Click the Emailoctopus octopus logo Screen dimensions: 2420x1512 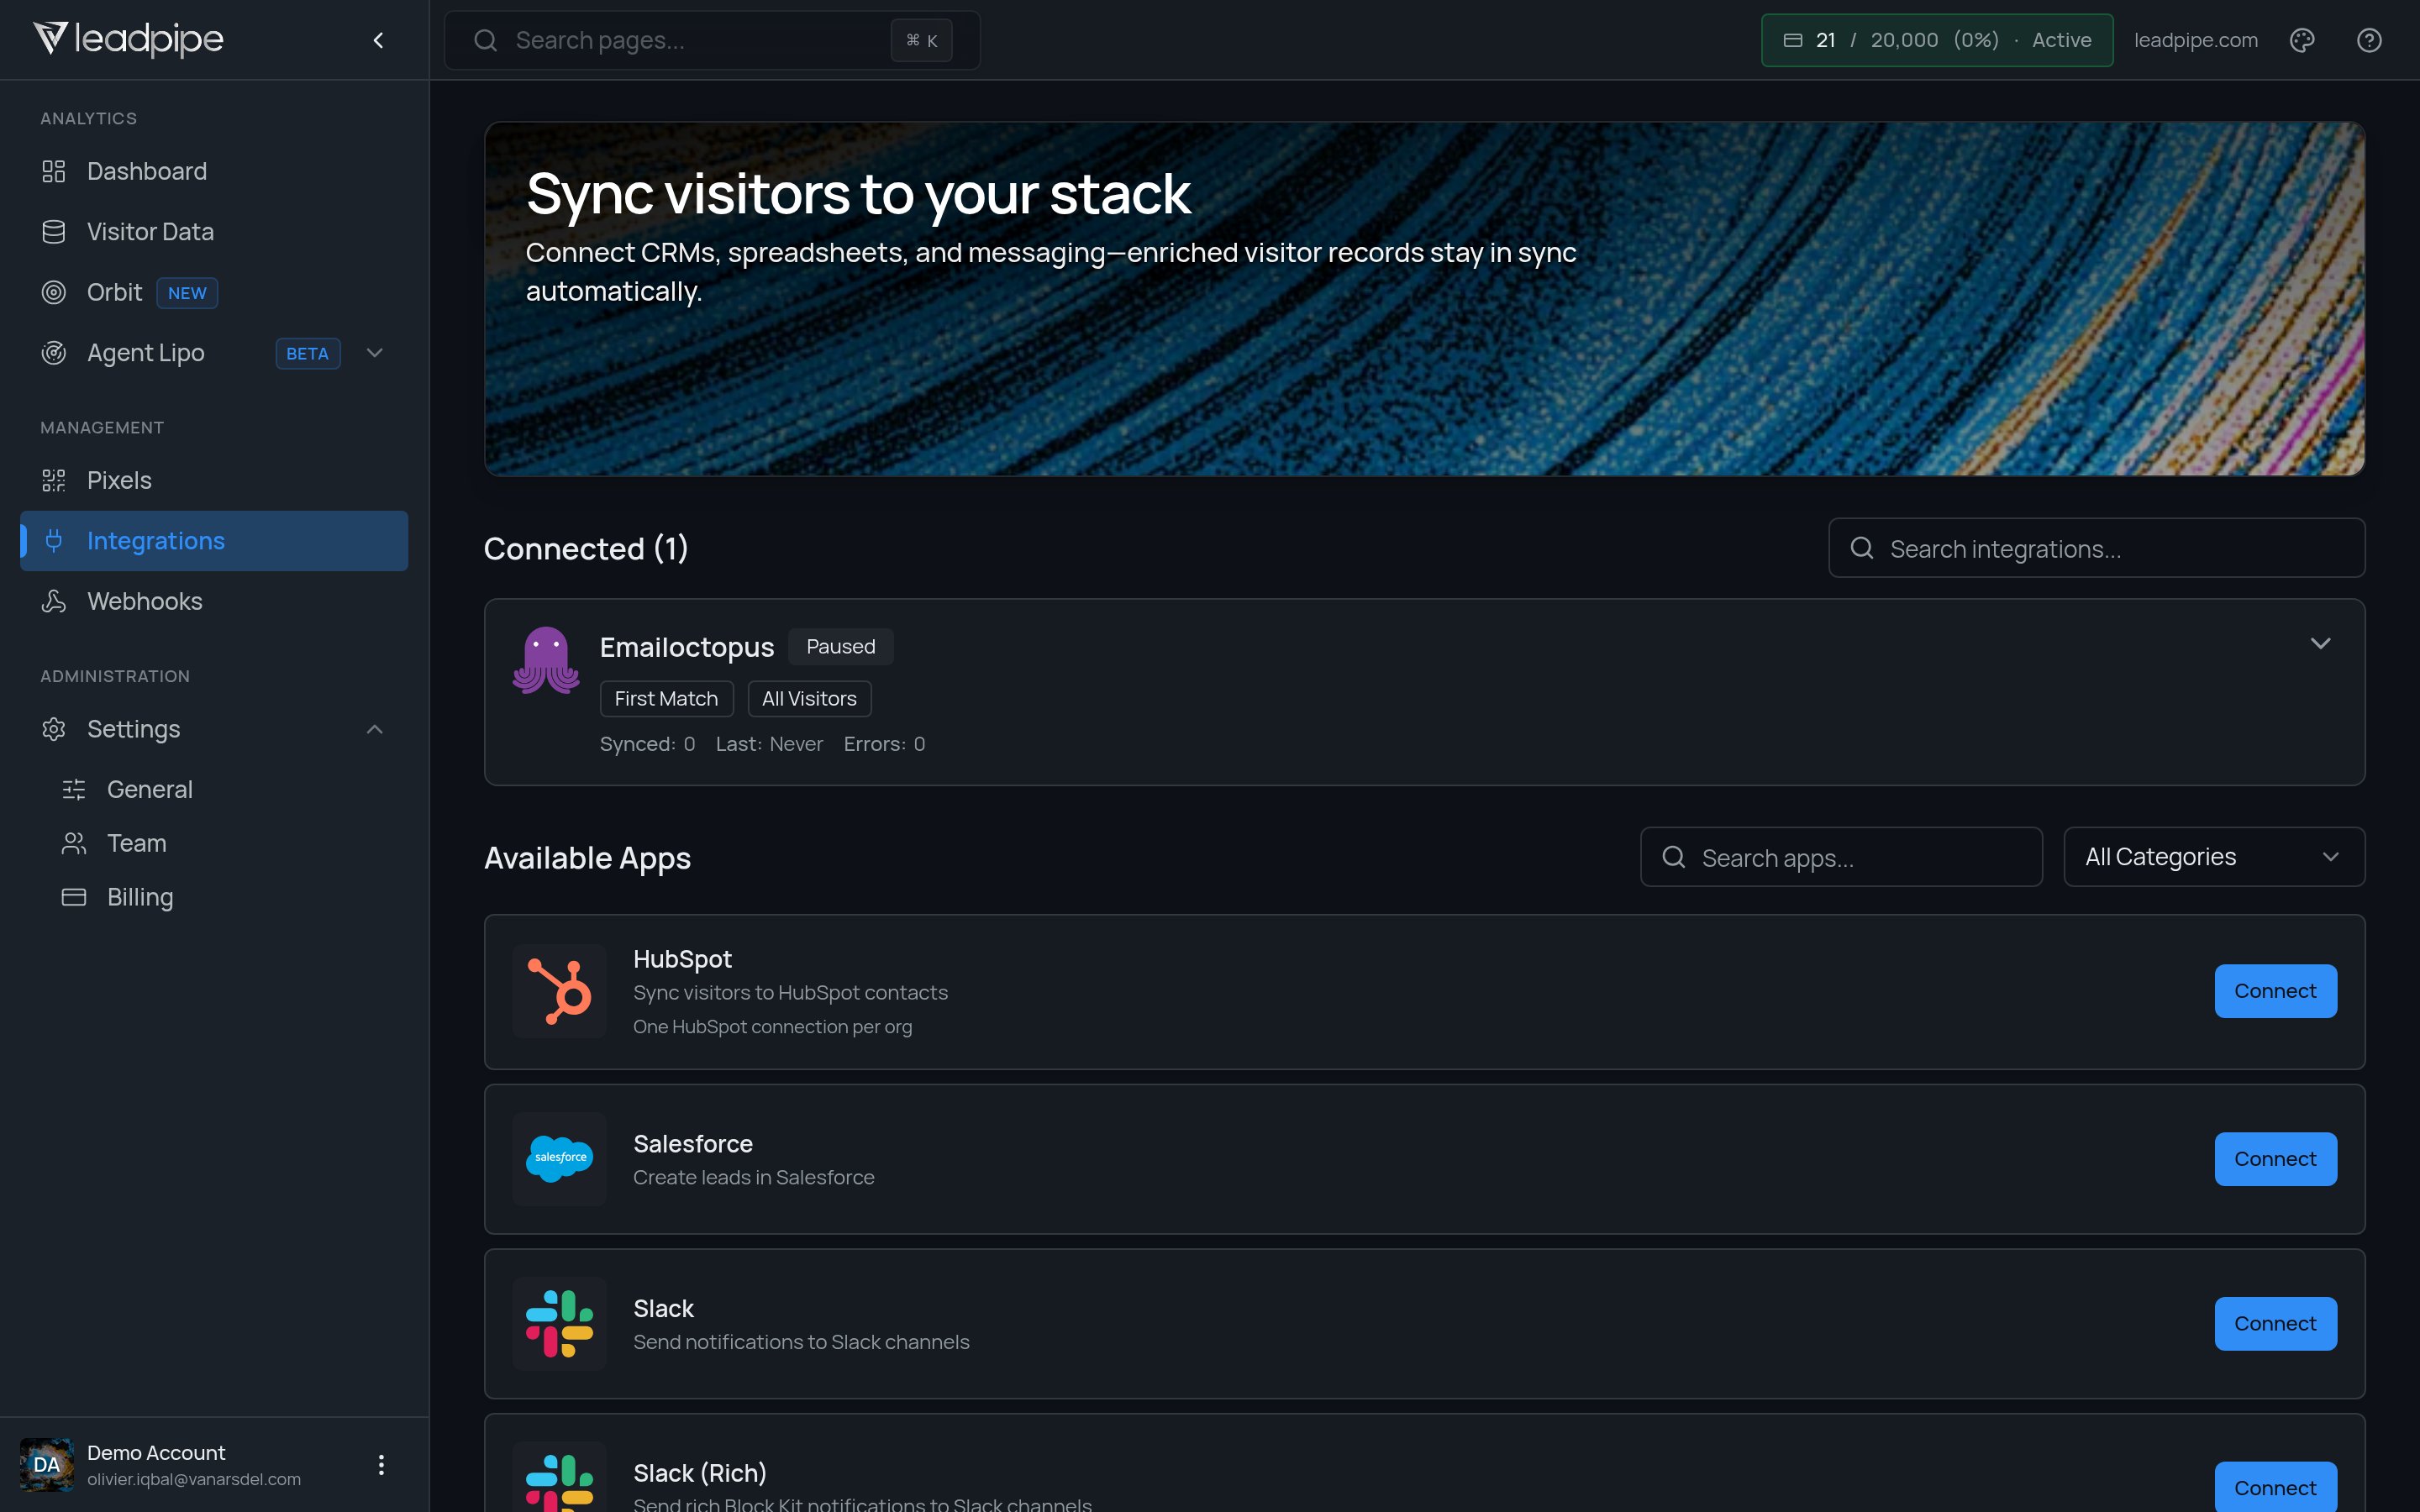[x=546, y=660]
